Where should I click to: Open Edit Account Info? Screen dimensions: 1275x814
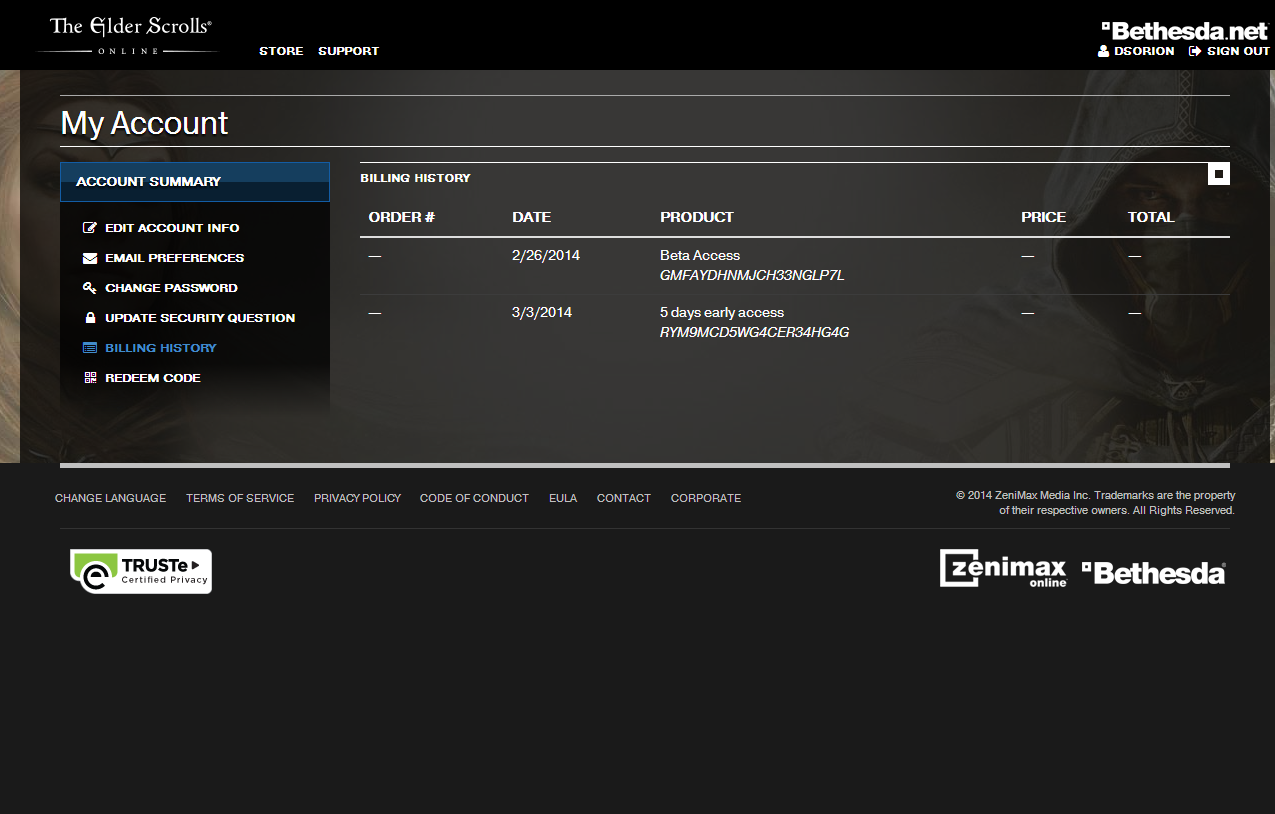click(x=172, y=228)
